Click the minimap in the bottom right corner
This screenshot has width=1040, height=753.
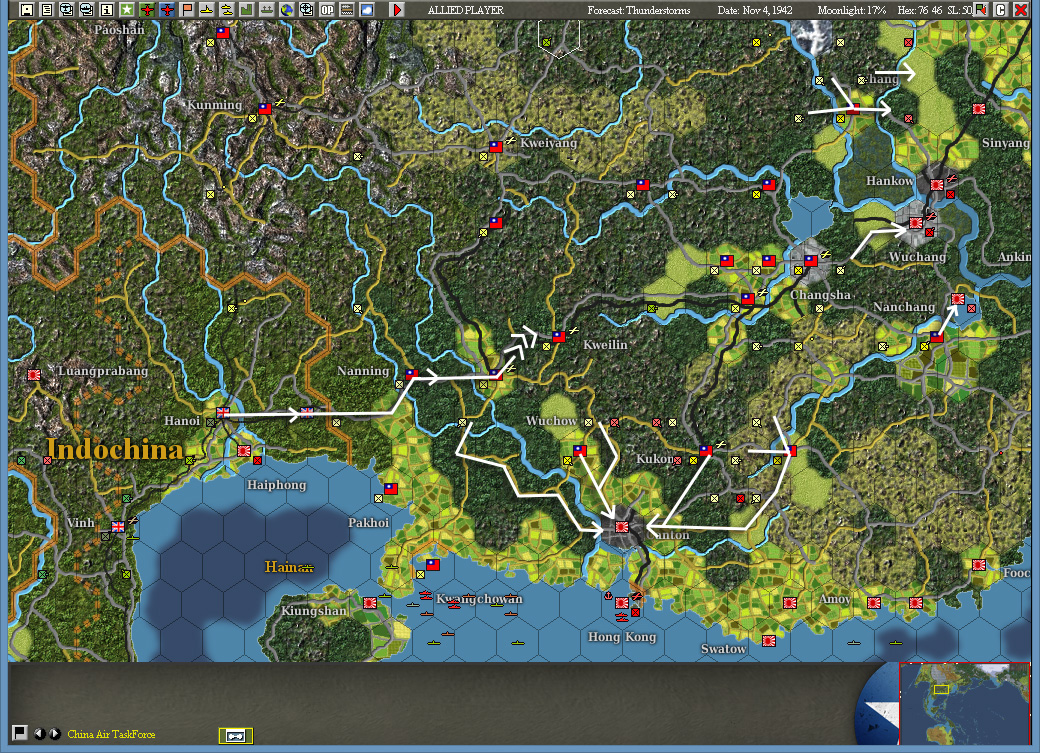pos(963,702)
